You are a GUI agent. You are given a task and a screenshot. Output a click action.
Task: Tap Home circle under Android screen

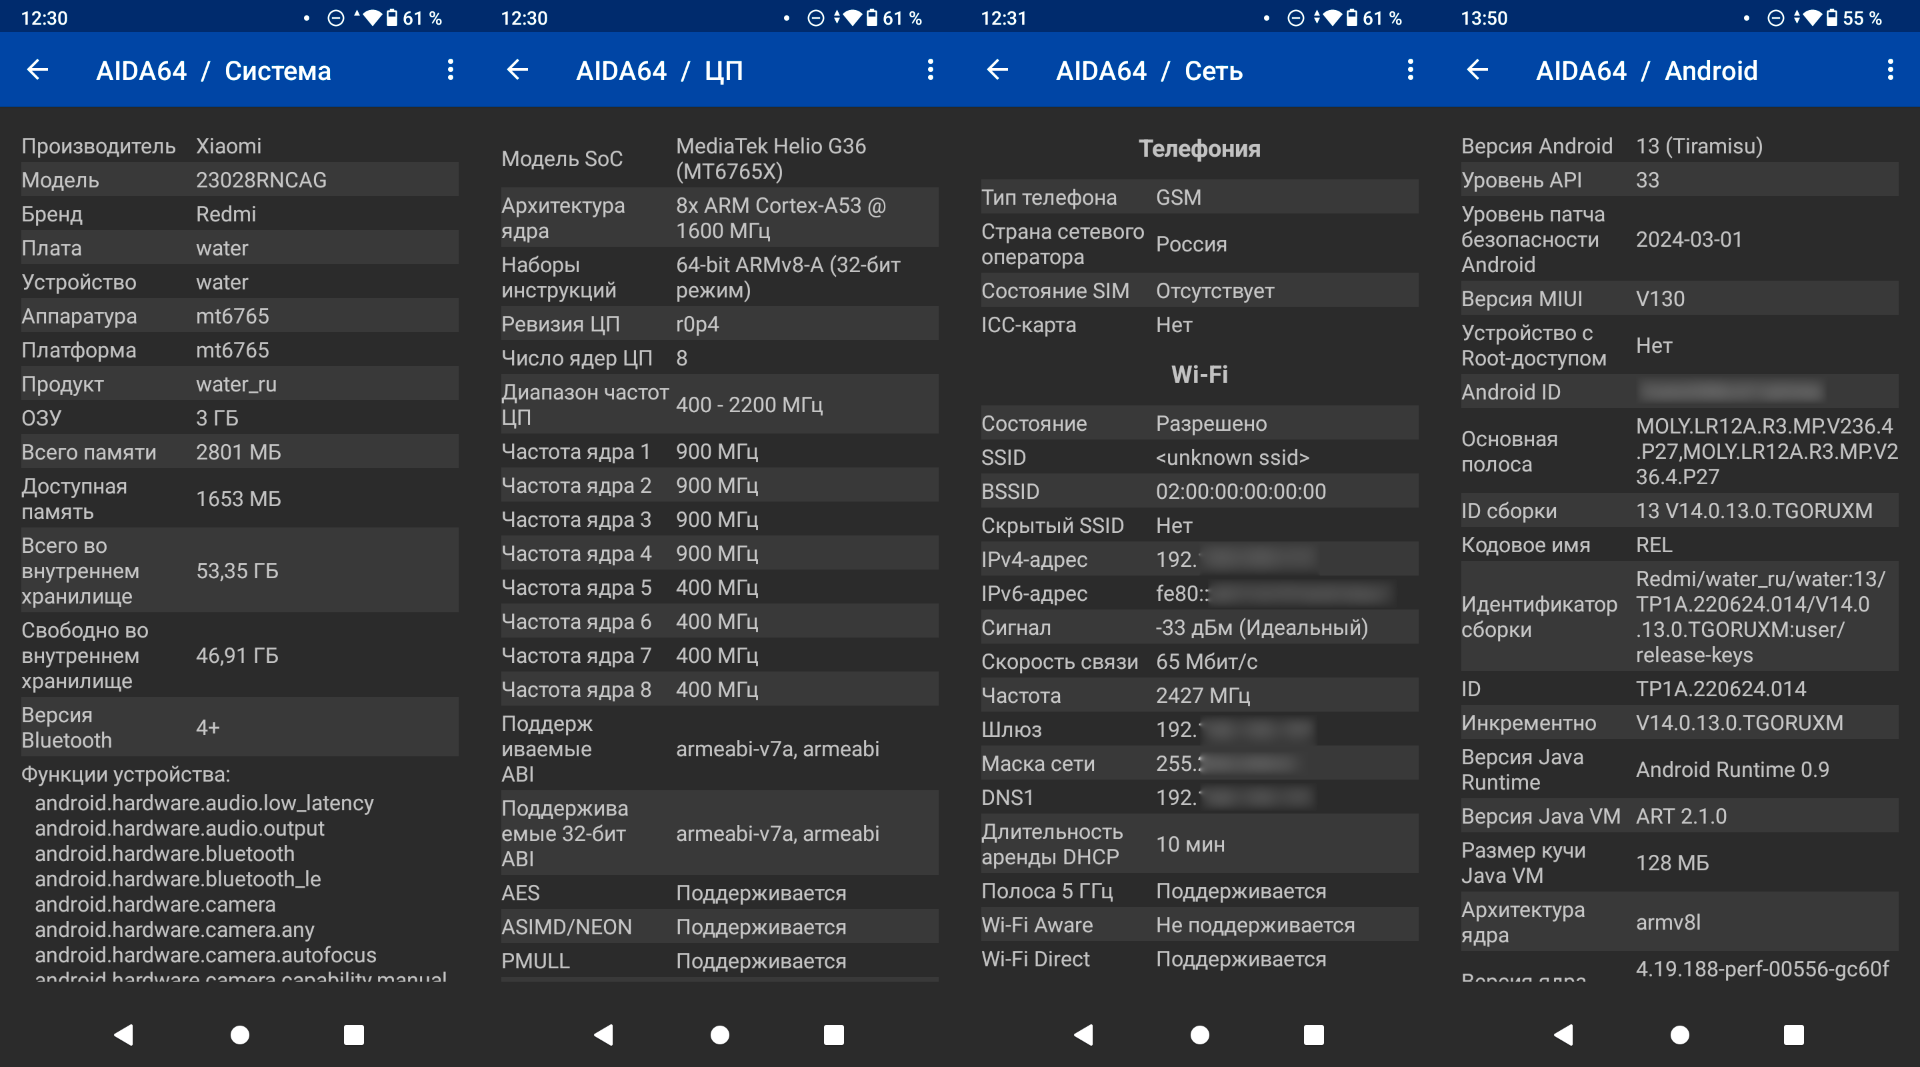(1680, 1035)
